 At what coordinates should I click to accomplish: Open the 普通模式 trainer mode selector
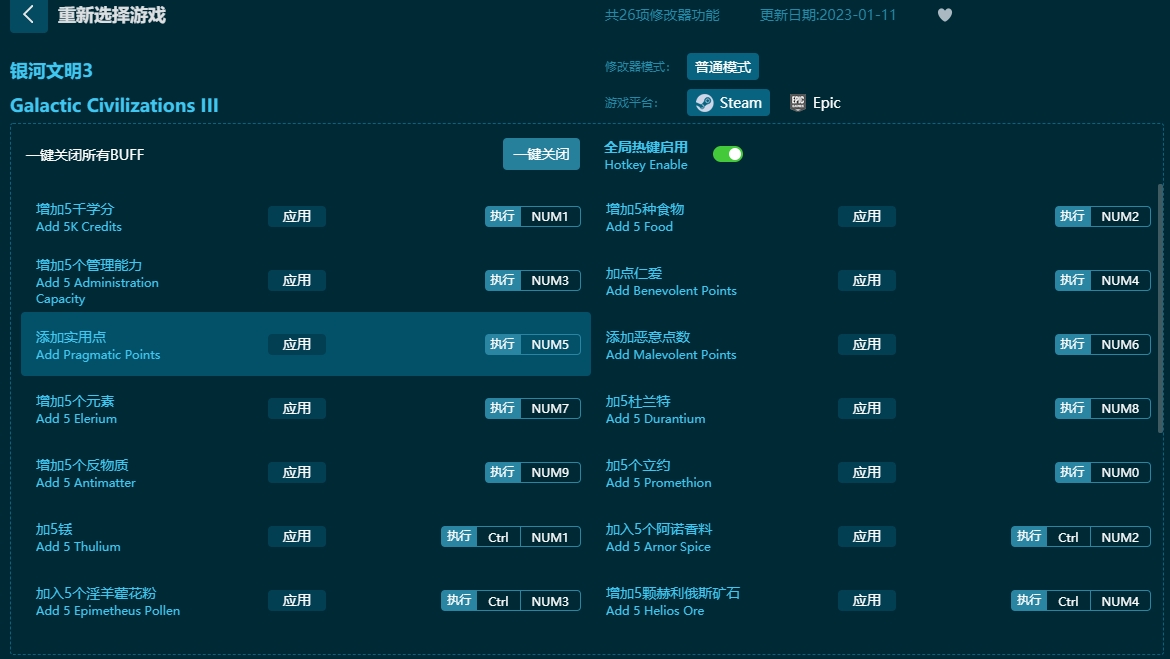tap(723, 66)
